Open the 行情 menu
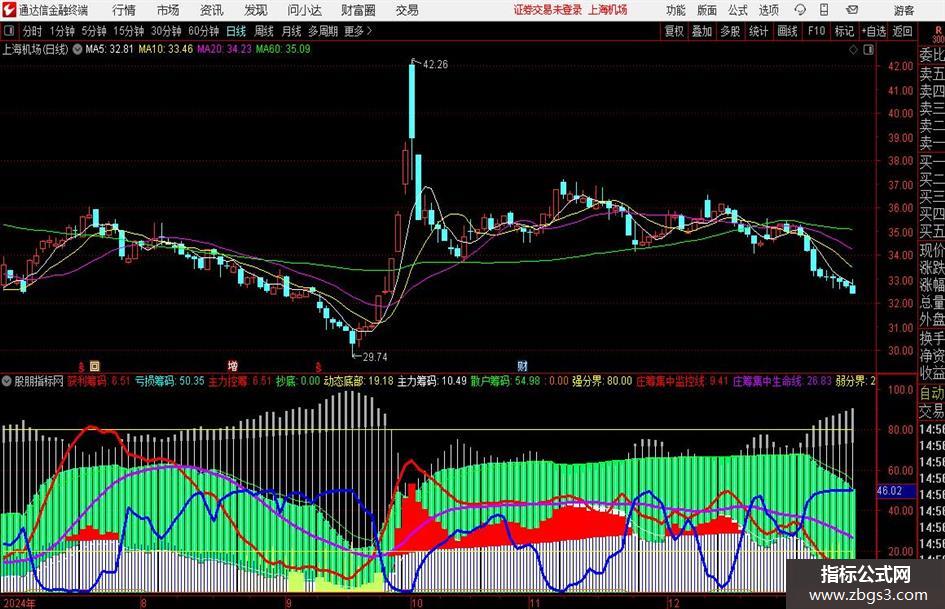Screen dimensions: 945x609 tap(124, 10)
